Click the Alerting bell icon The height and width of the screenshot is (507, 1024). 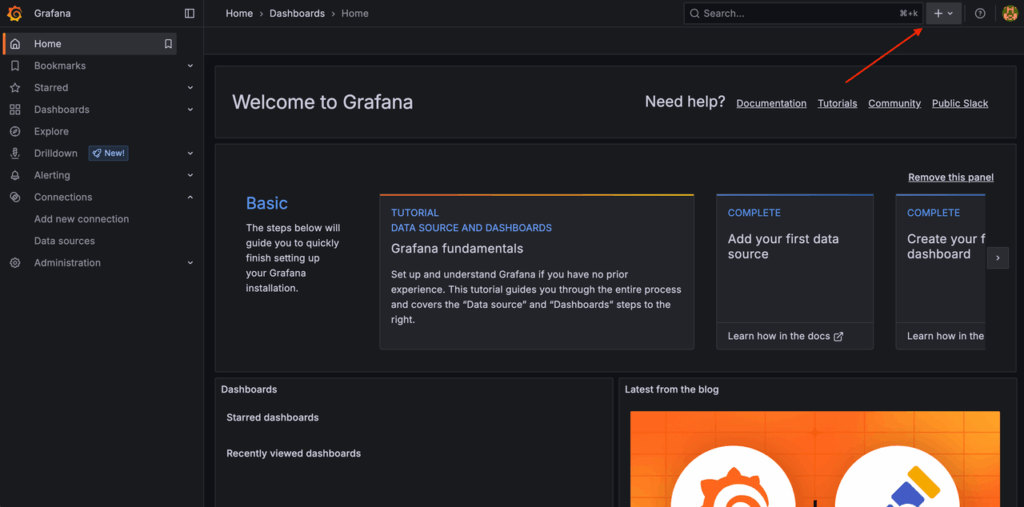pyautogui.click(x=15, y=175)
